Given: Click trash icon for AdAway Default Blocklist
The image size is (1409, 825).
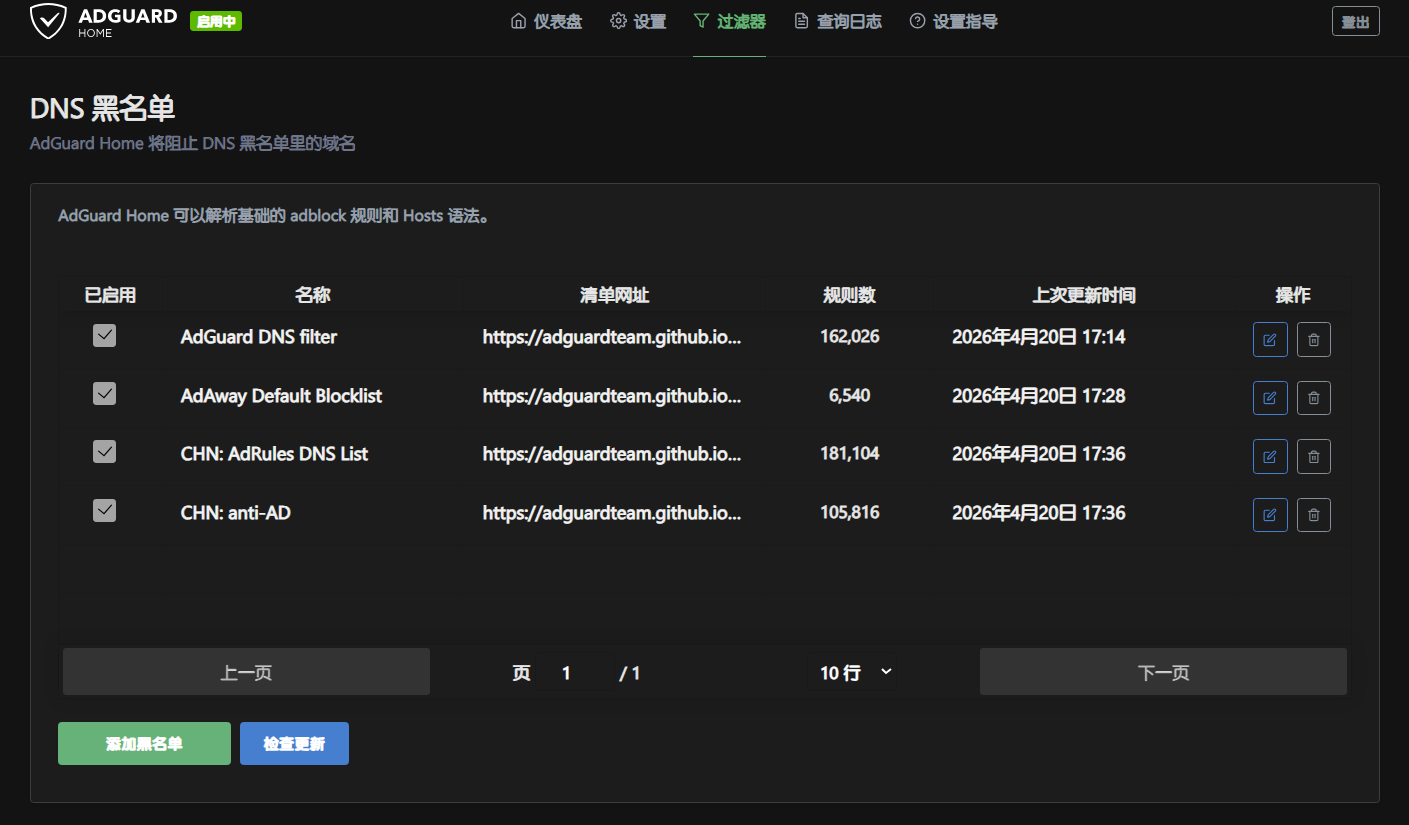Looking at the screenshot, I should coord(1313,398).
